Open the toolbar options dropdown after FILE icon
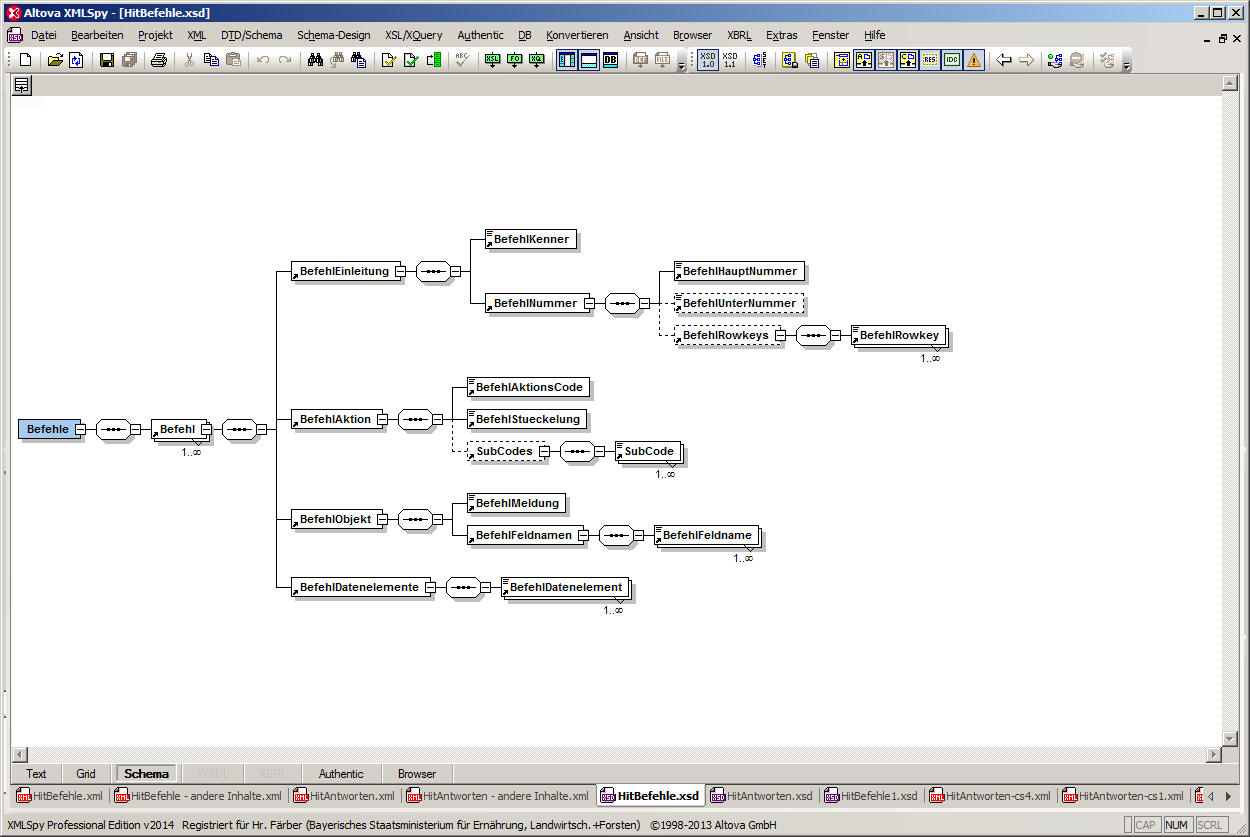Viewport: 1250px width, 837px height. 681,66
